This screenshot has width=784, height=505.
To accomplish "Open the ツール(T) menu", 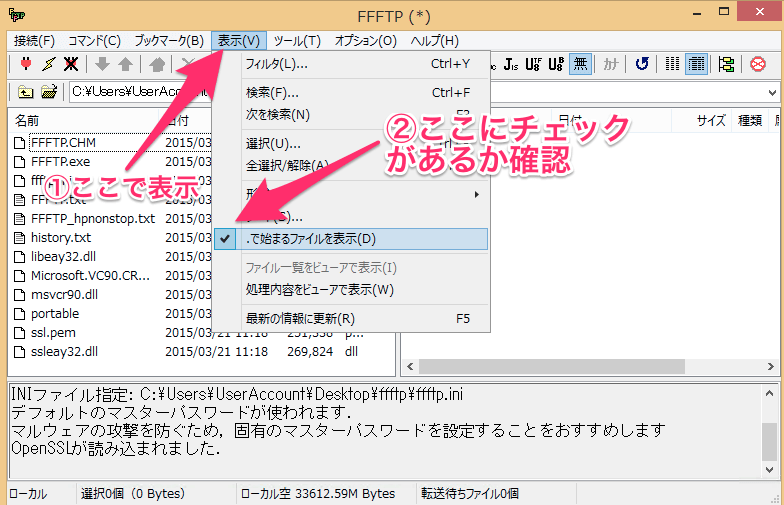I will [x=297, y=40].
